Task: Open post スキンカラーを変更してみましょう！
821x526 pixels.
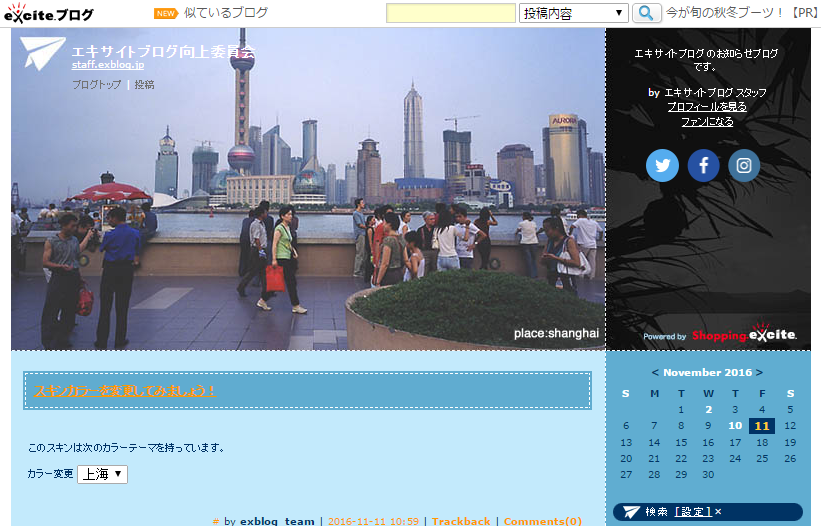Action: pyautogui.click(x=125, y=391)
